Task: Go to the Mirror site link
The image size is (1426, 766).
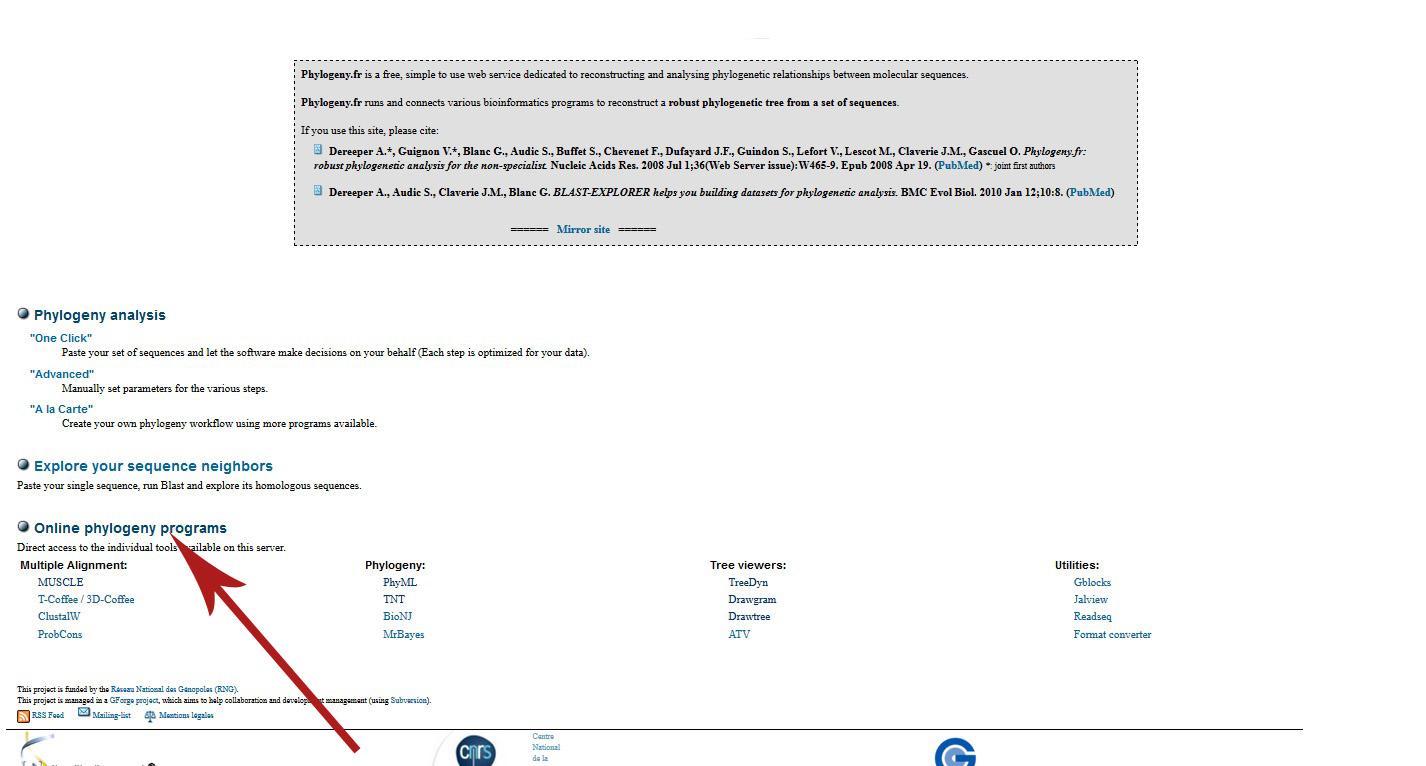Action: click(583, 229)
